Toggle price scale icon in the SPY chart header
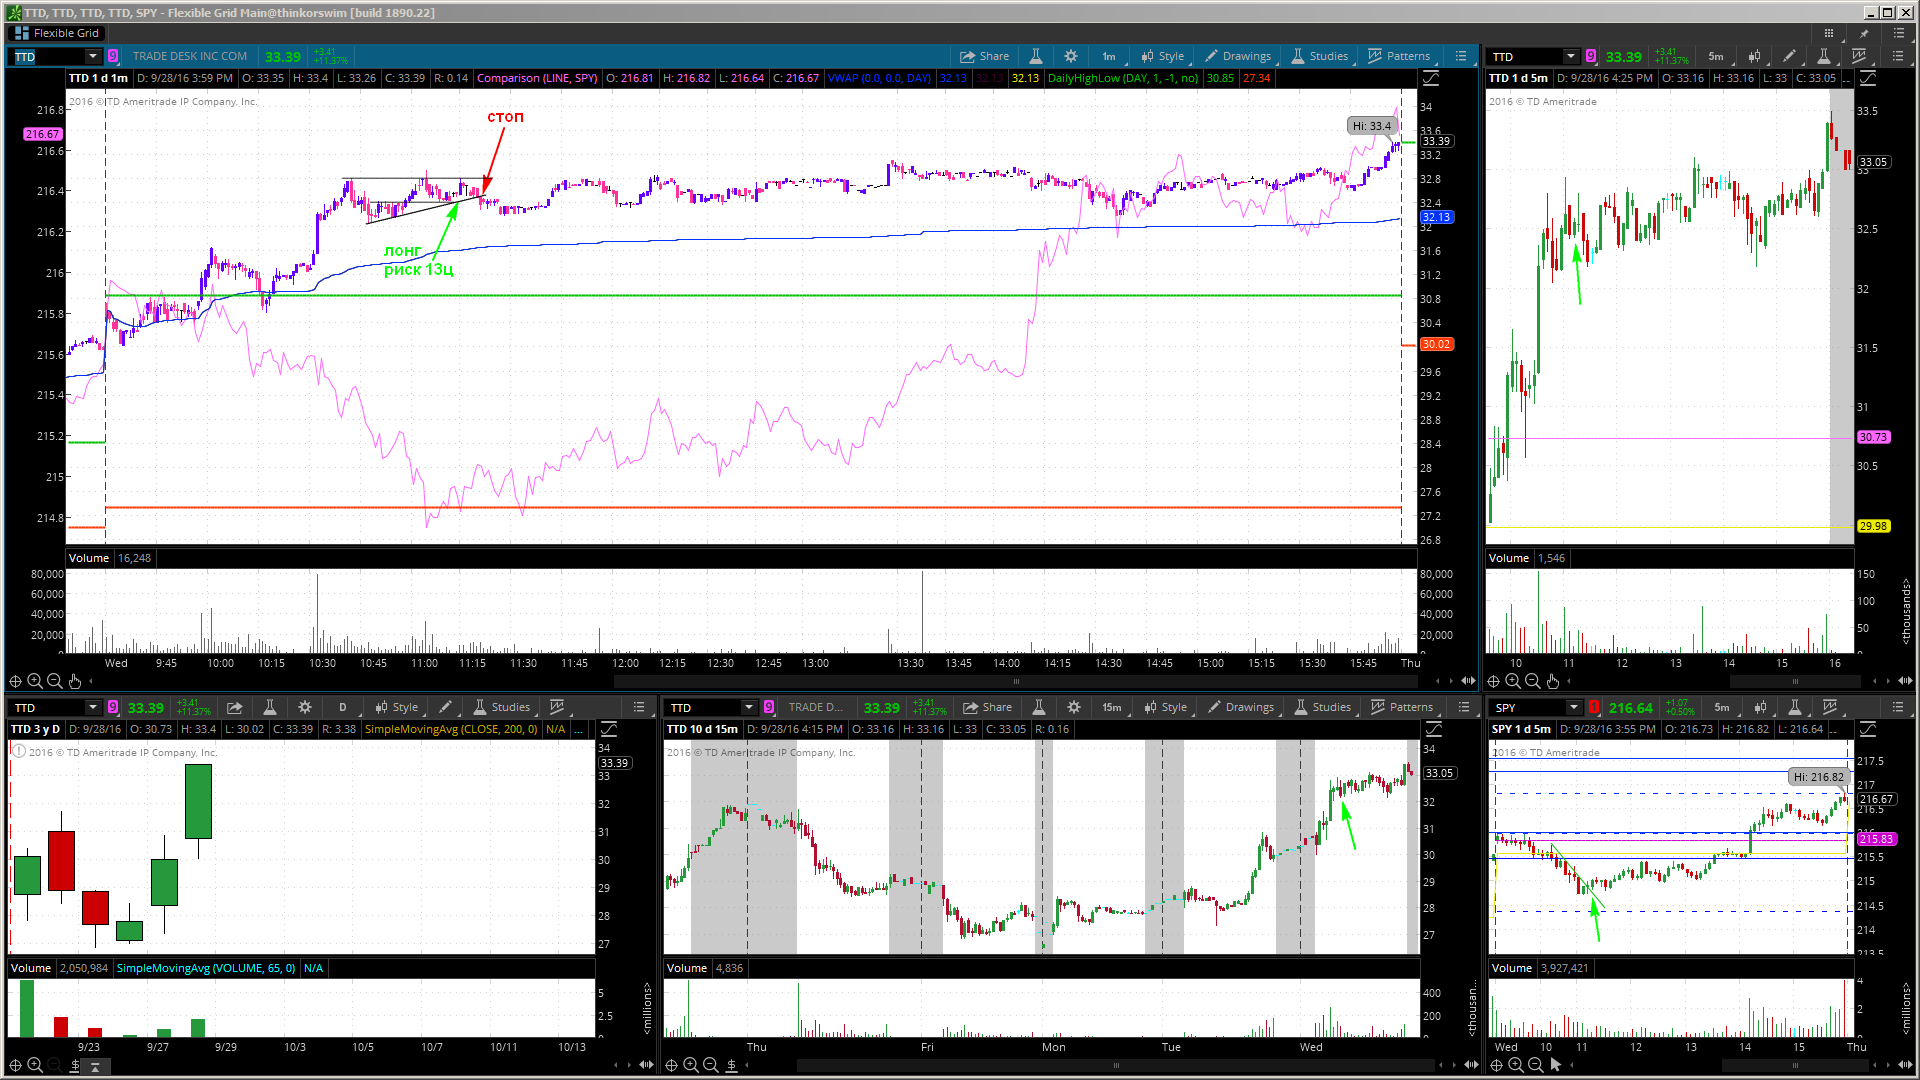The width and height of the screenshot is (1920, 1080). [x=1868, y=729]
